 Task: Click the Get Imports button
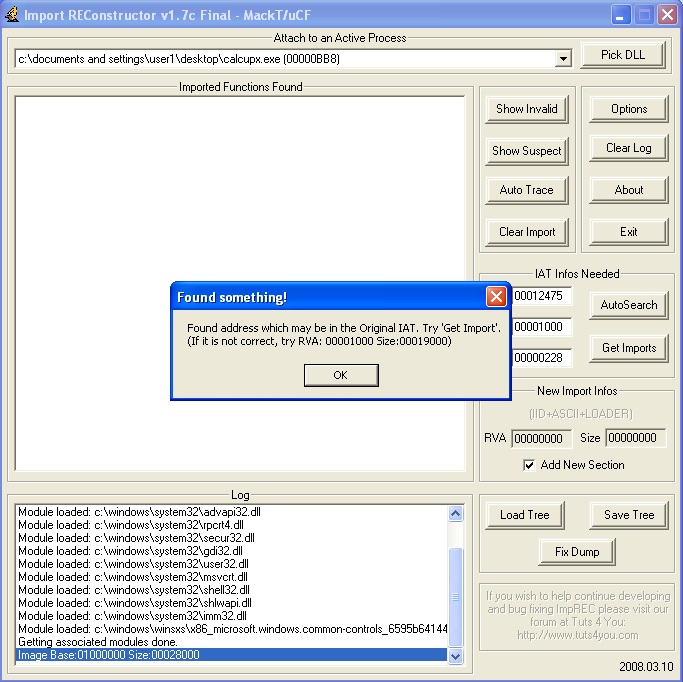[x=628, y=348]
